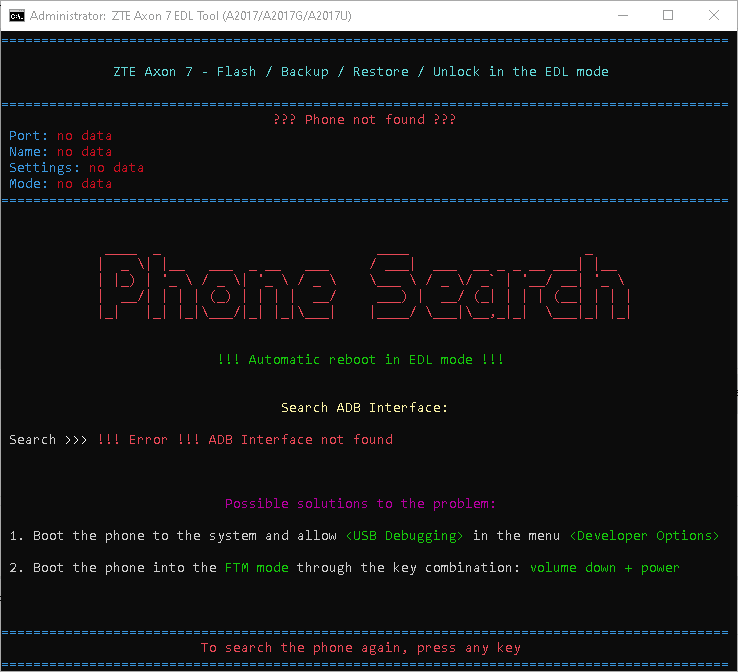Click the 'Search ADB Interface:' heading
The image size is (738, 672).
click(364, 408)
